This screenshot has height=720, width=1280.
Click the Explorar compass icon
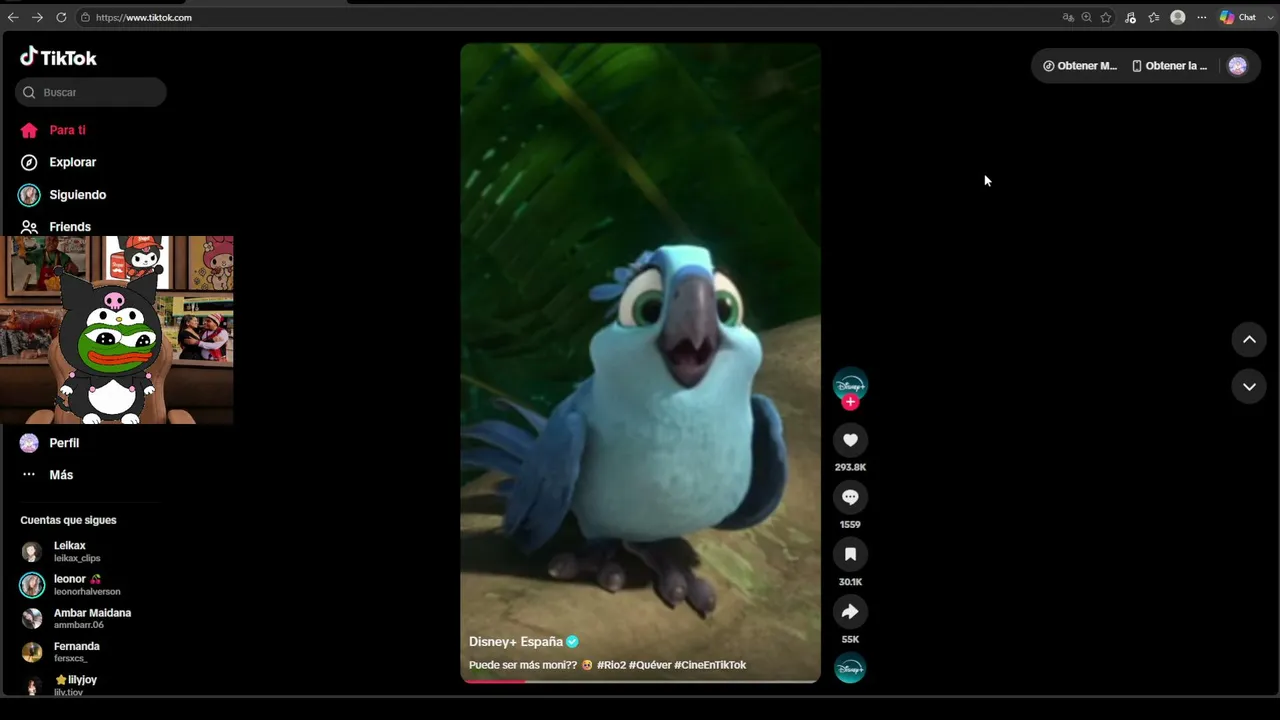pos(29,162)
